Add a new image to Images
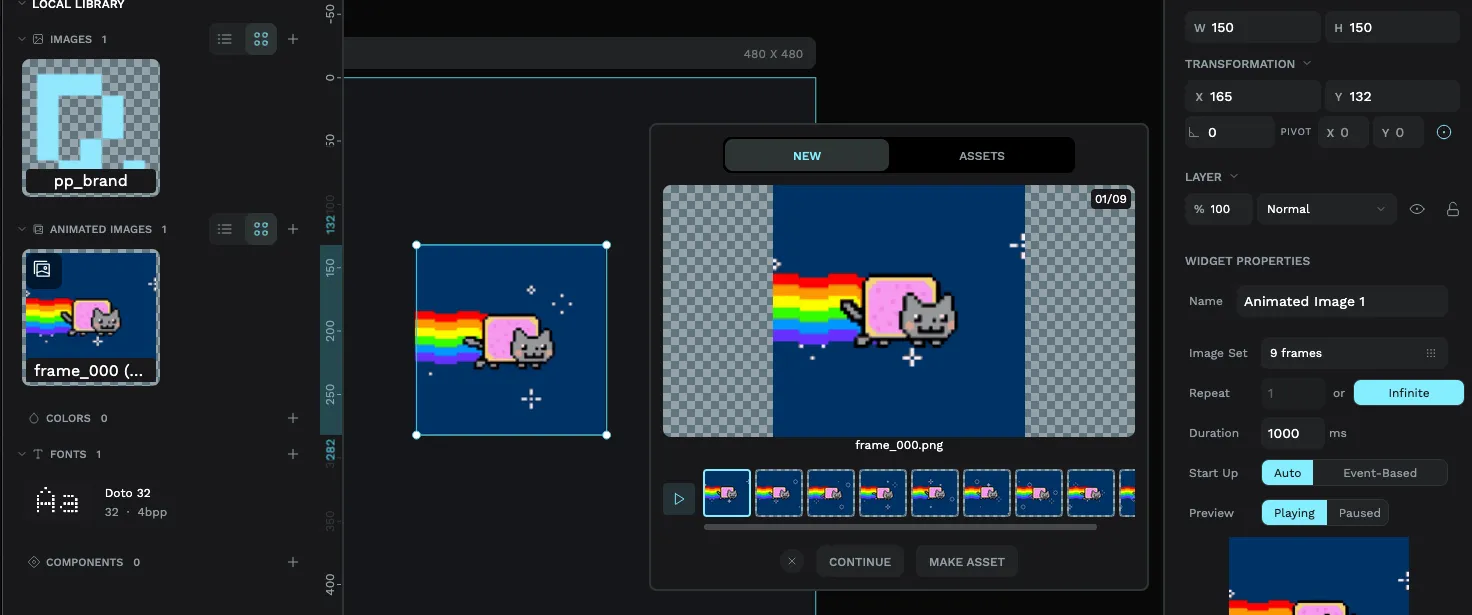This screenshot has width=1472, height=615. coord(293,39)
